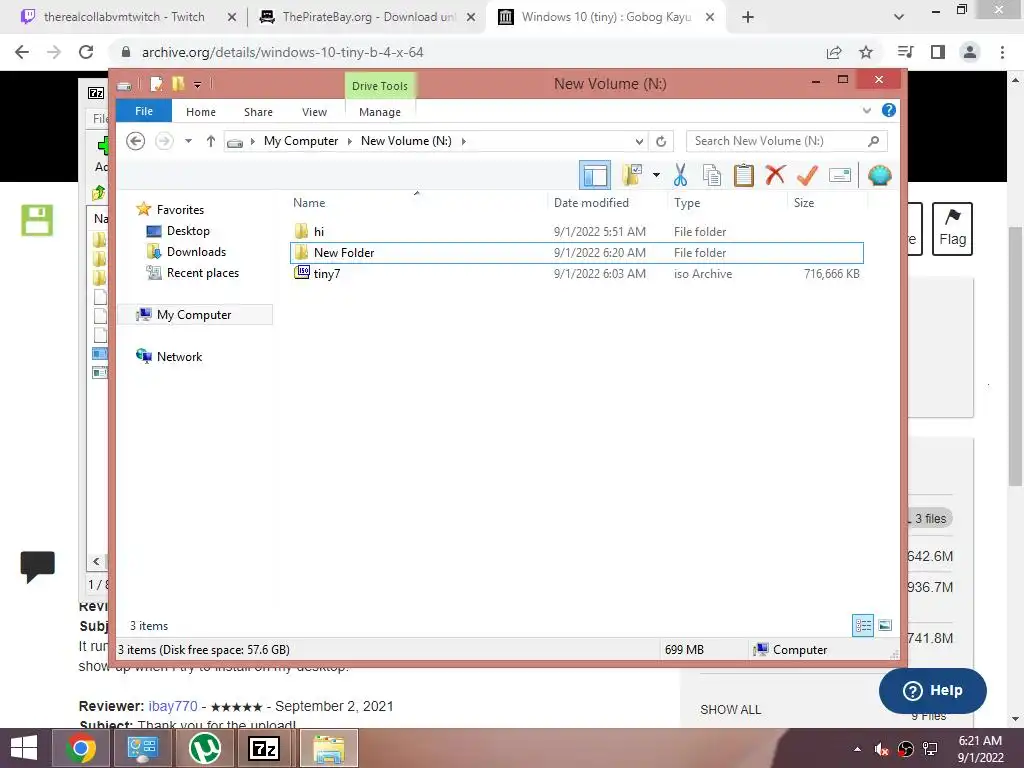Click New Volume (N:) breadcrumb
The height and width of the screenshot is (768, 1024).
click(406, 140)
